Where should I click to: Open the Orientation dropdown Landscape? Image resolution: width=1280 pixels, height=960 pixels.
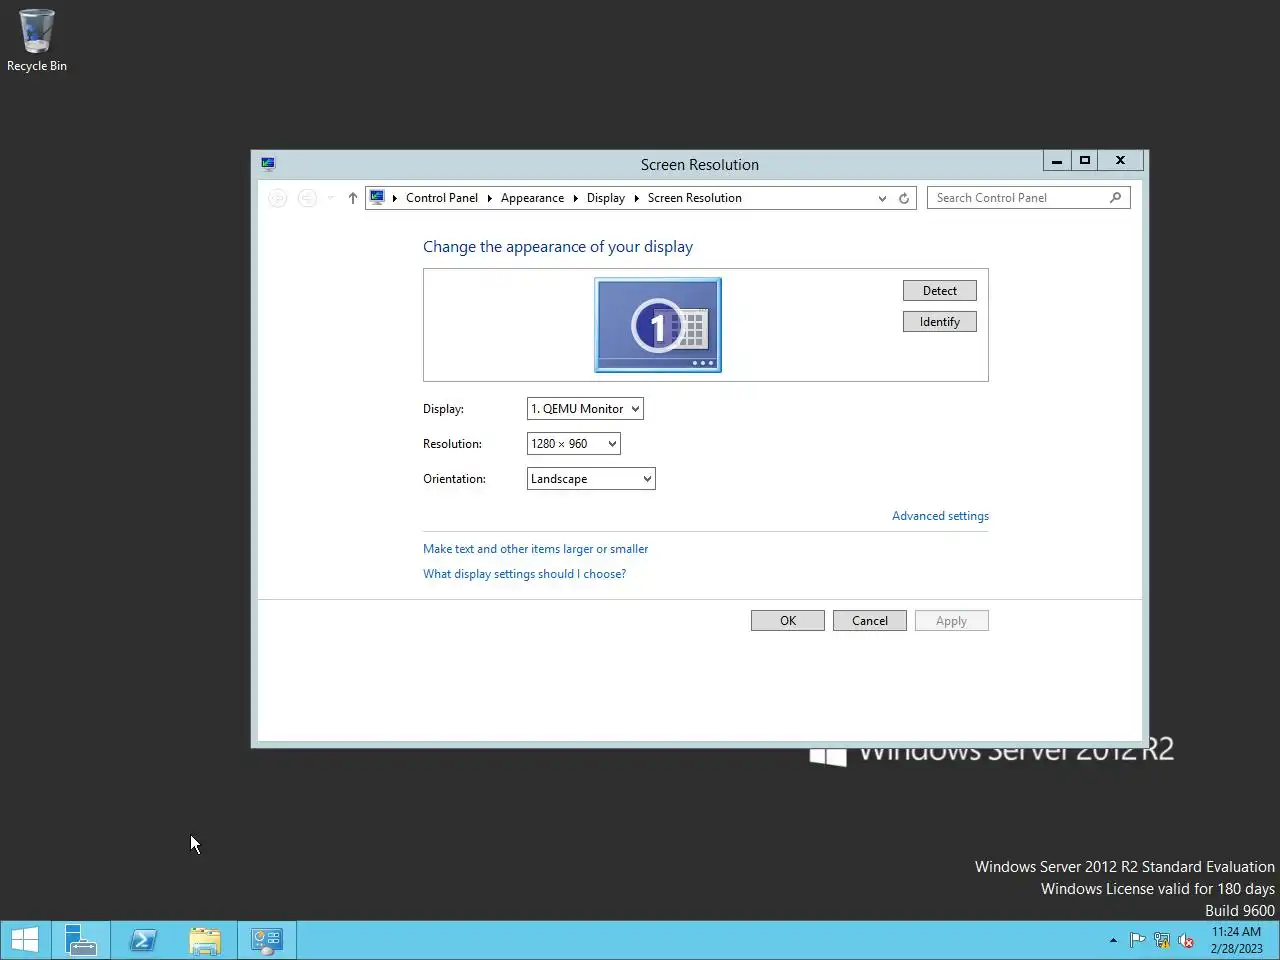[x=591, y=478]
